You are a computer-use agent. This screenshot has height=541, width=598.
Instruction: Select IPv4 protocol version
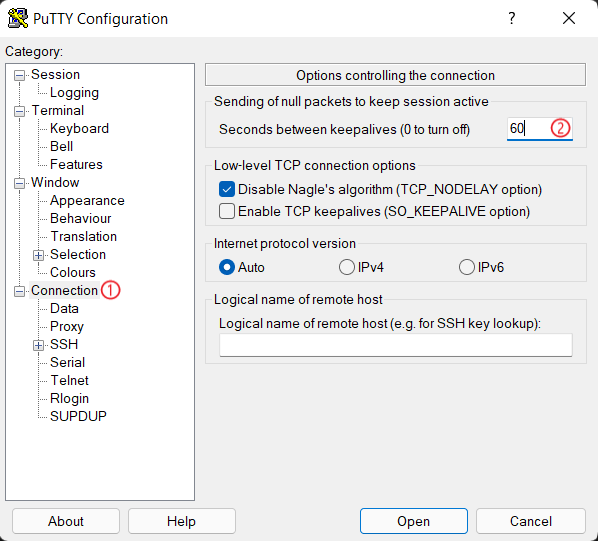point(347,267)
